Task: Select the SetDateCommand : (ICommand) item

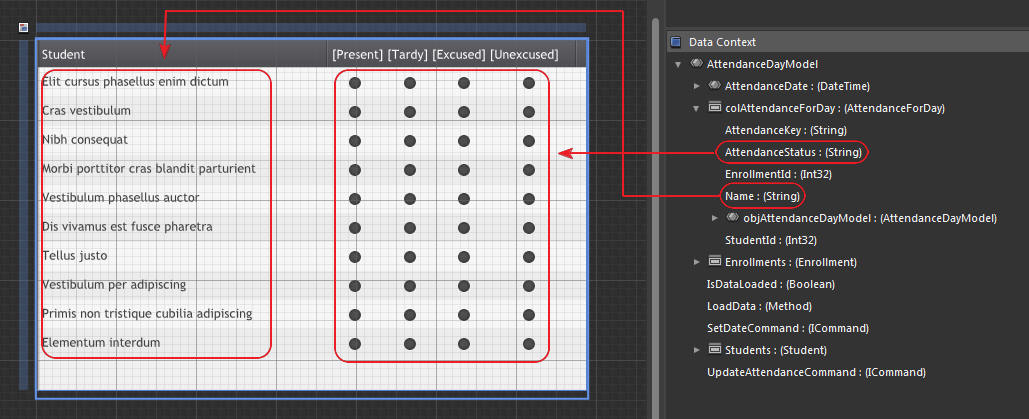Action: pyautogui.click(x=788, y=328)
